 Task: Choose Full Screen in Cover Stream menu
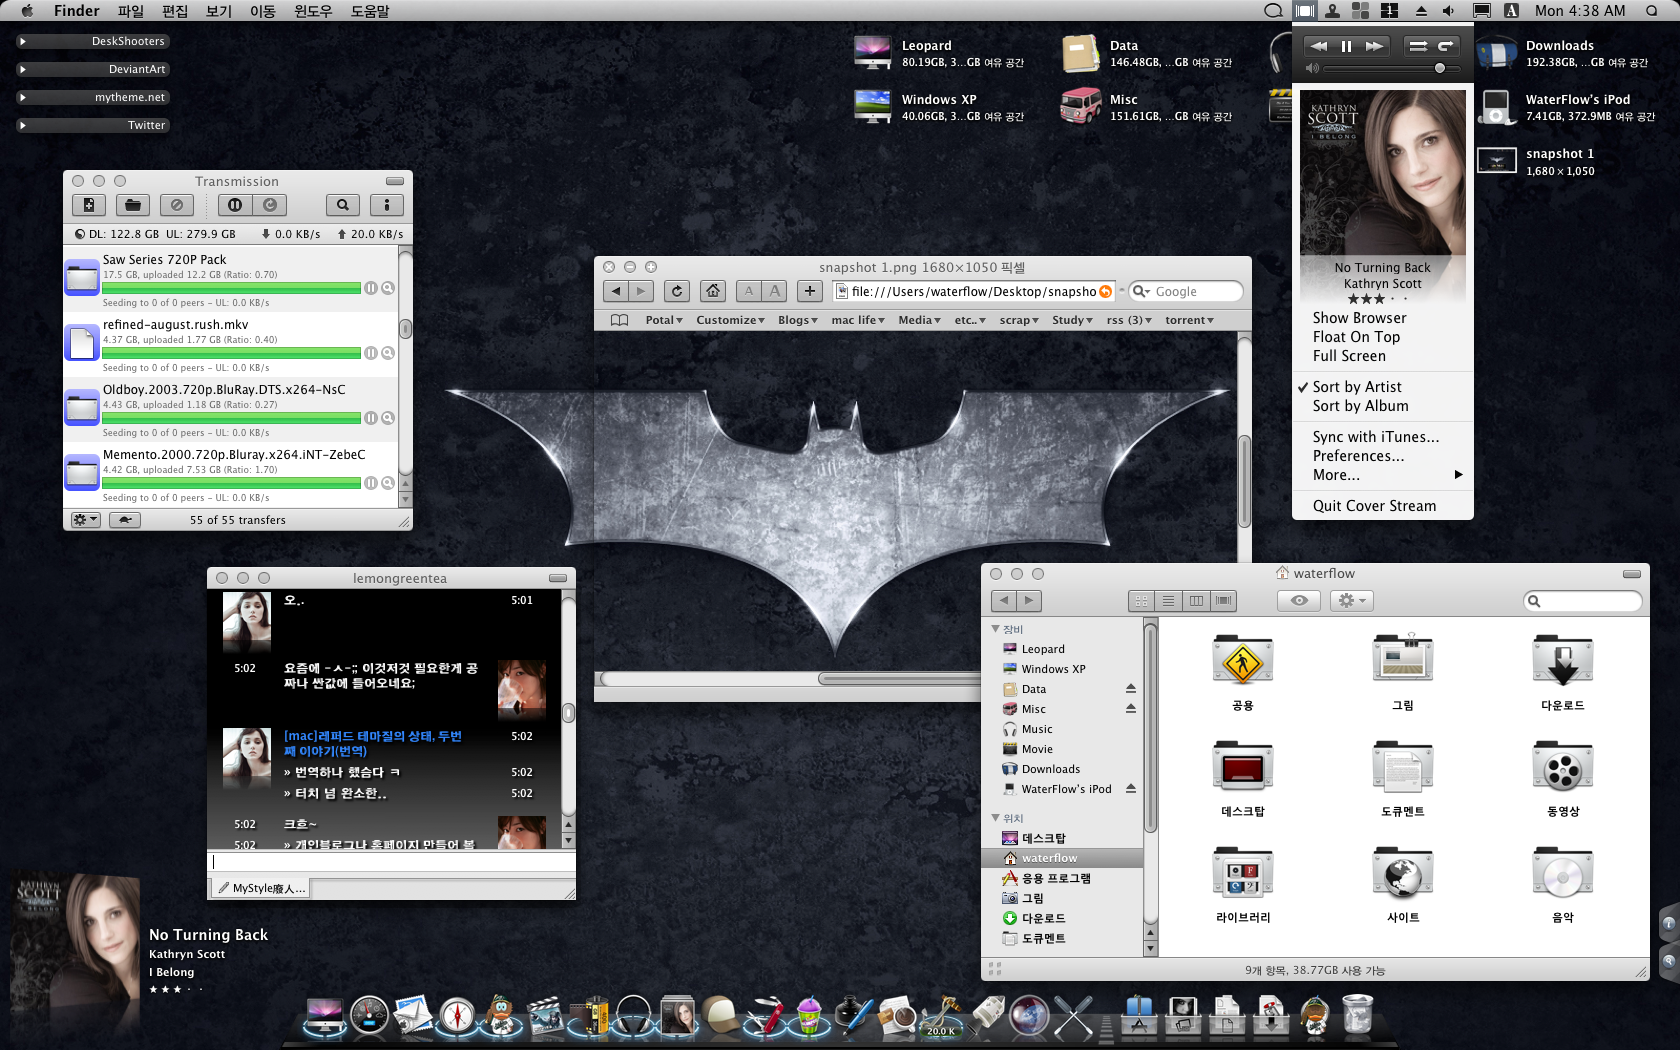tap(1383, 356)
